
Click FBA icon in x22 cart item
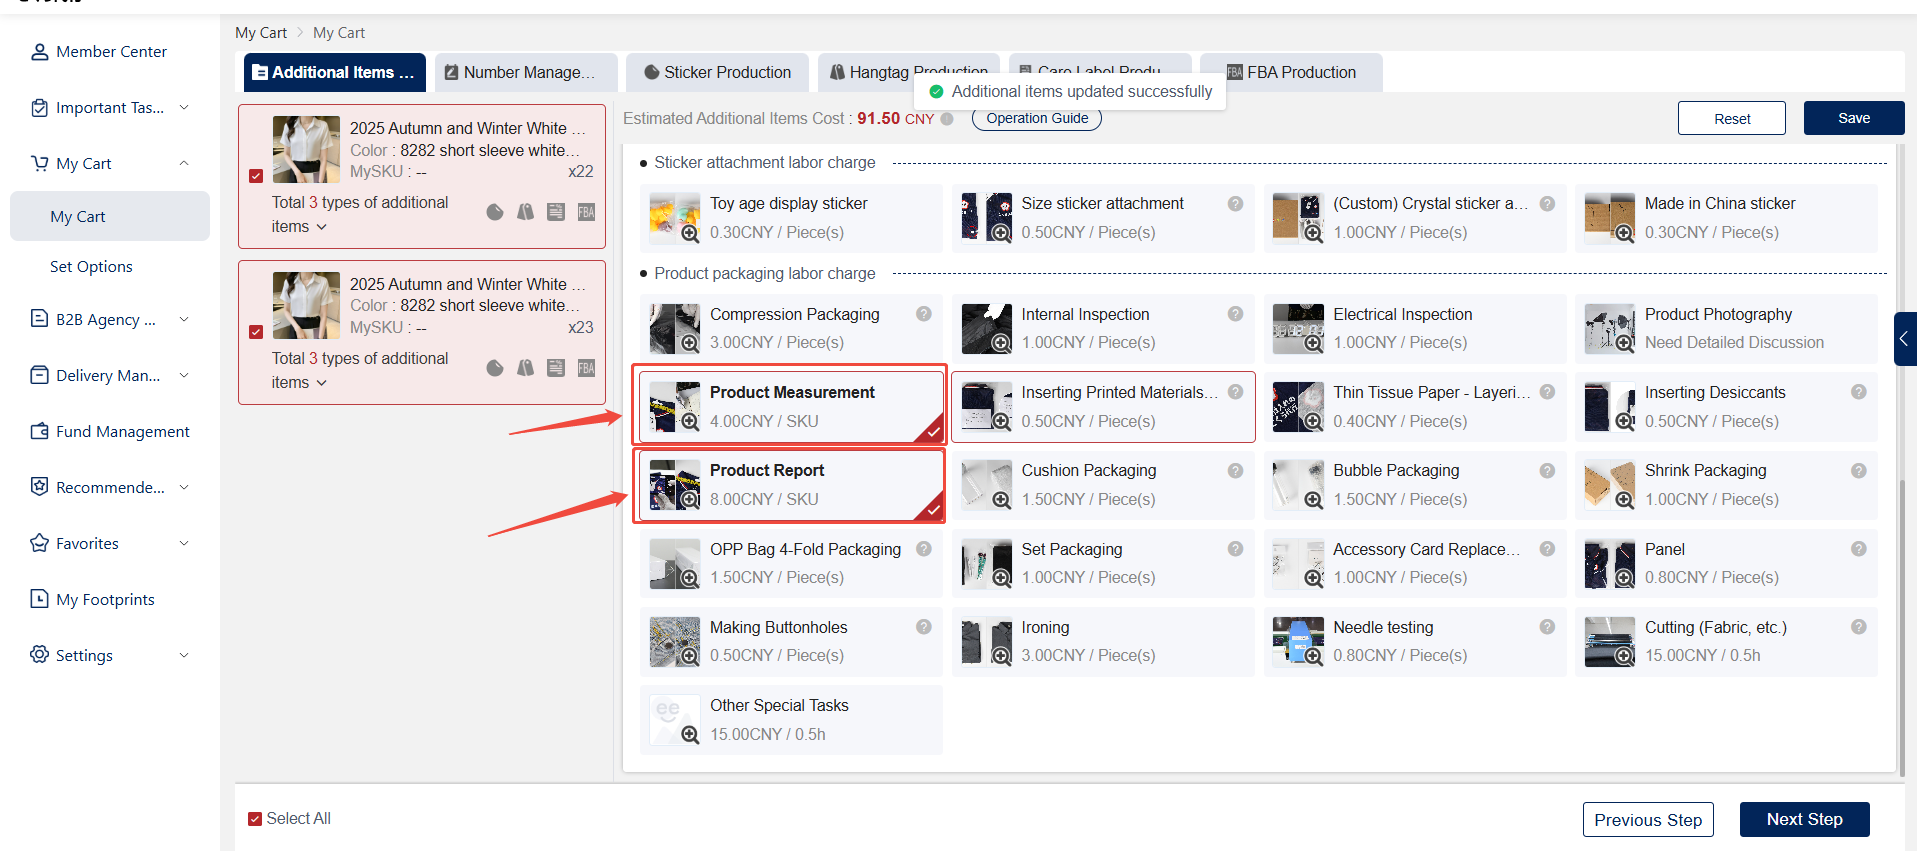586,212
